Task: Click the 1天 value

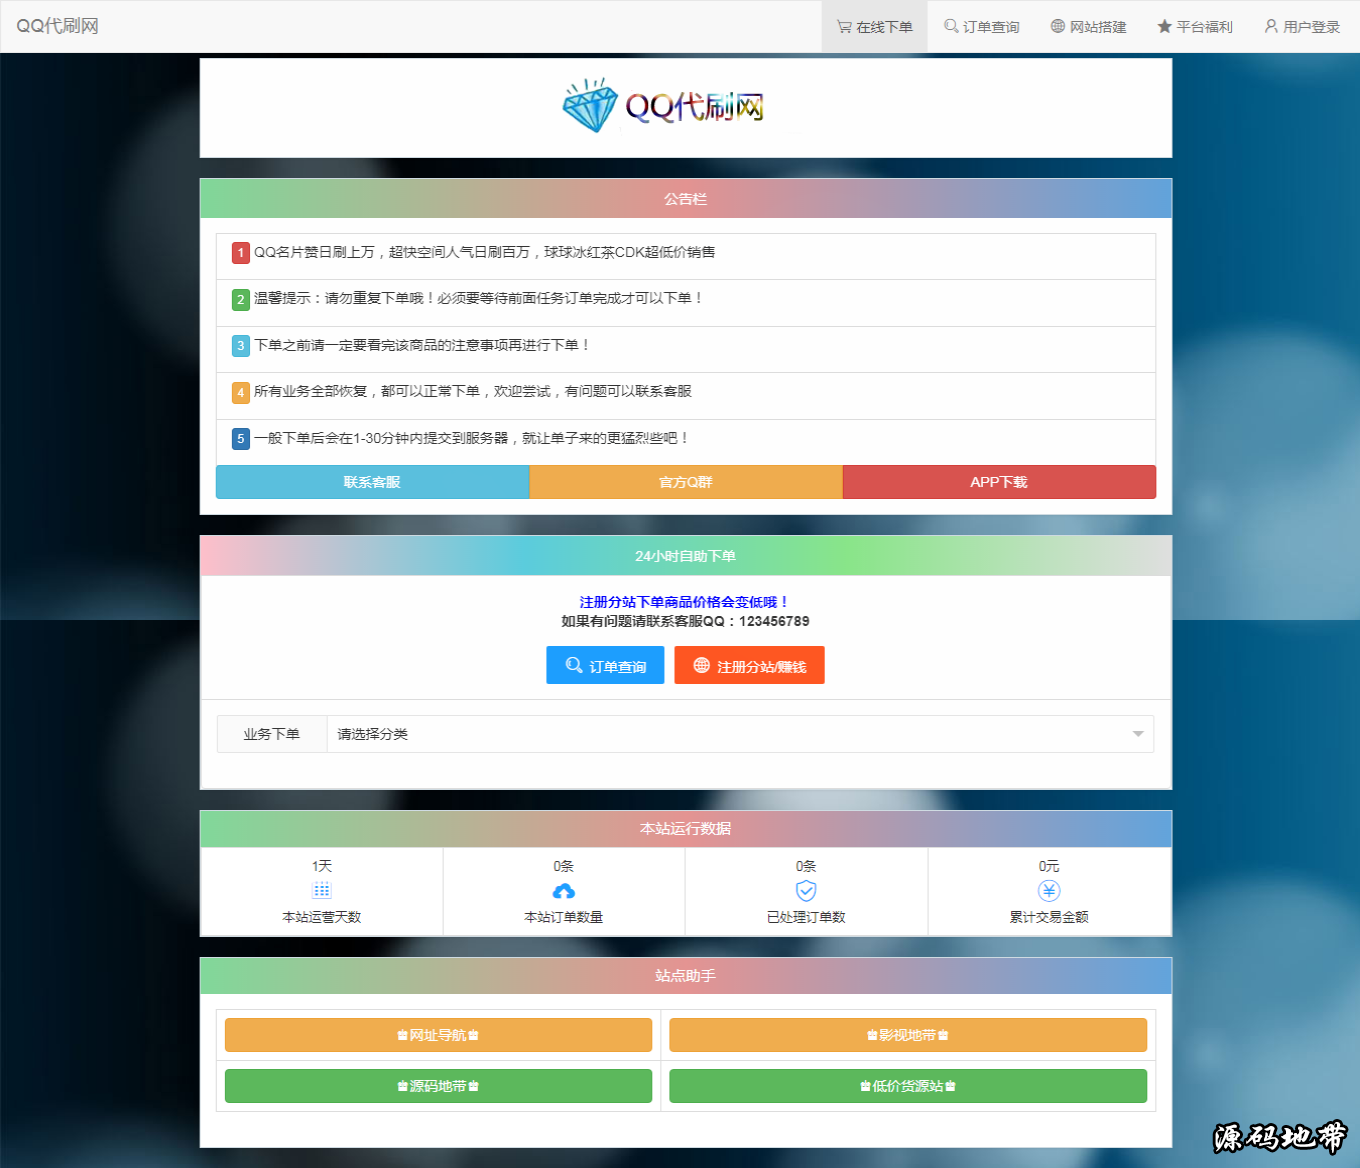Action: pyautogui.click(x=322, y=866)
